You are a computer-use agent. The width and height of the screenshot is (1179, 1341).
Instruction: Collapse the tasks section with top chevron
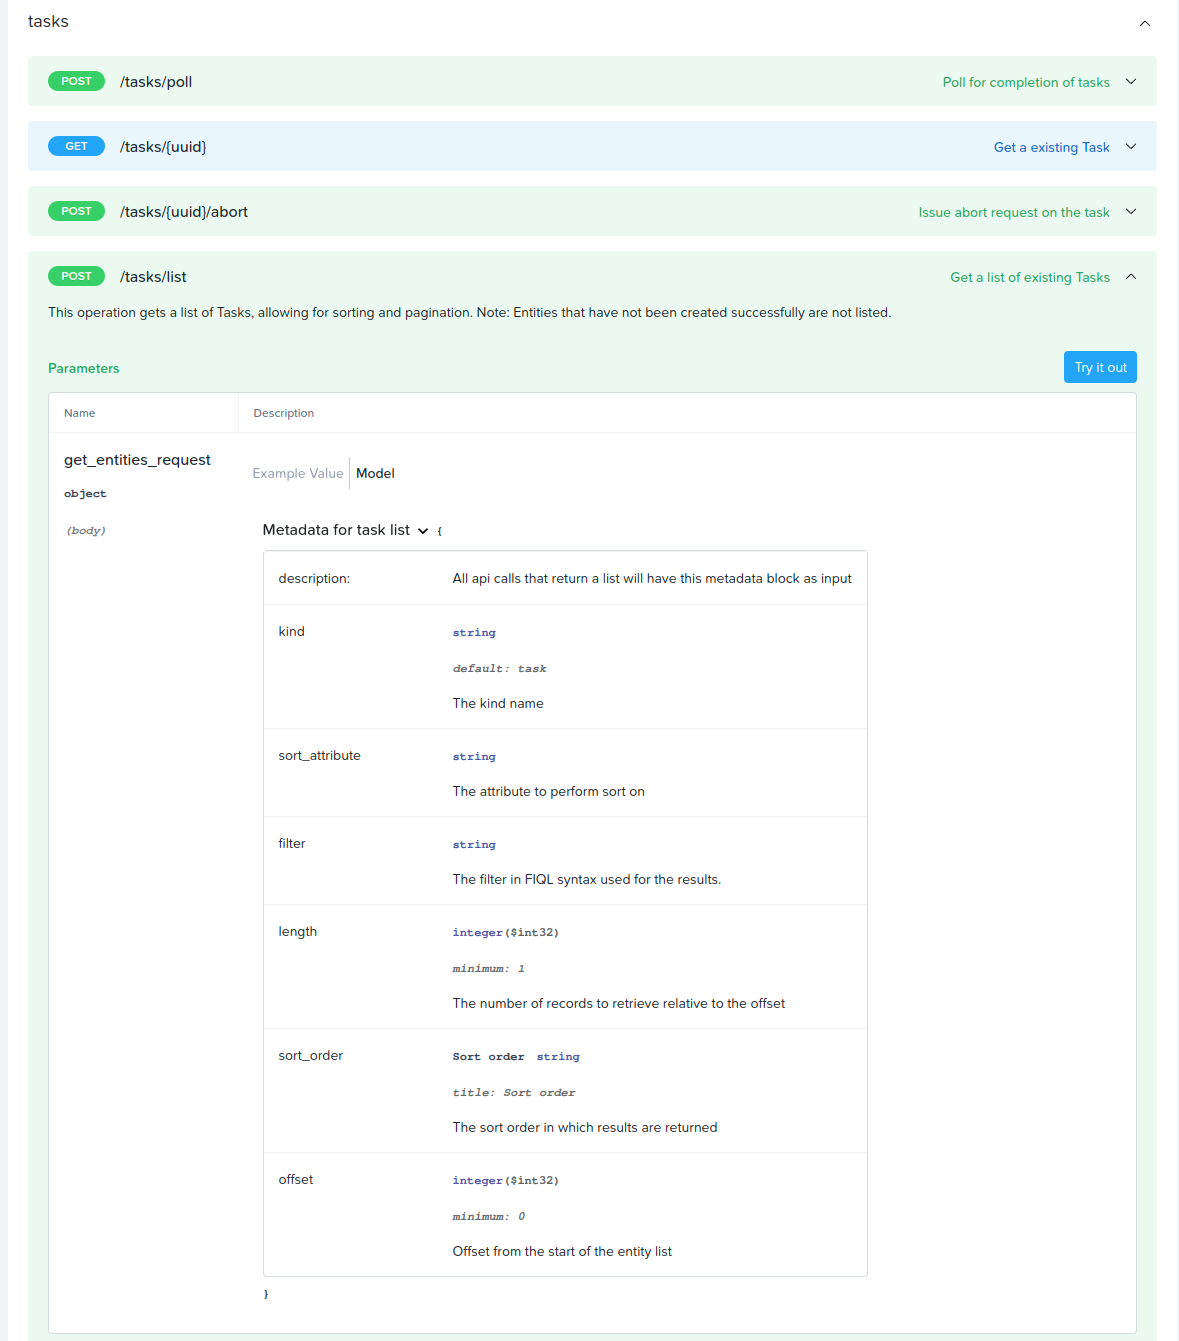1144,22
